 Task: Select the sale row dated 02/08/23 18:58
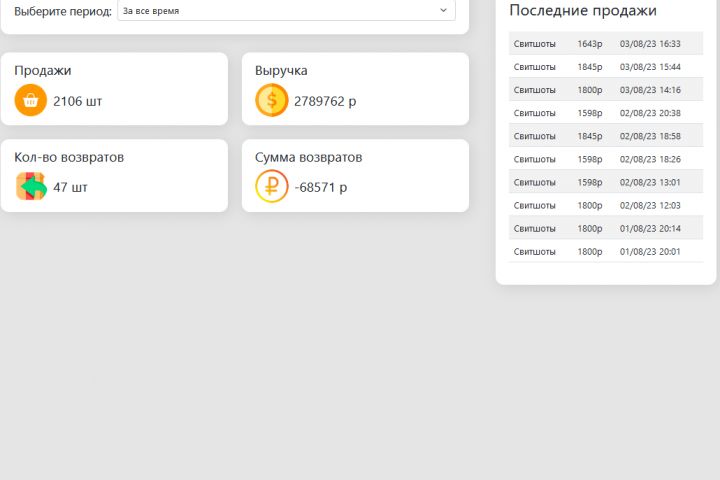point(606,136)
